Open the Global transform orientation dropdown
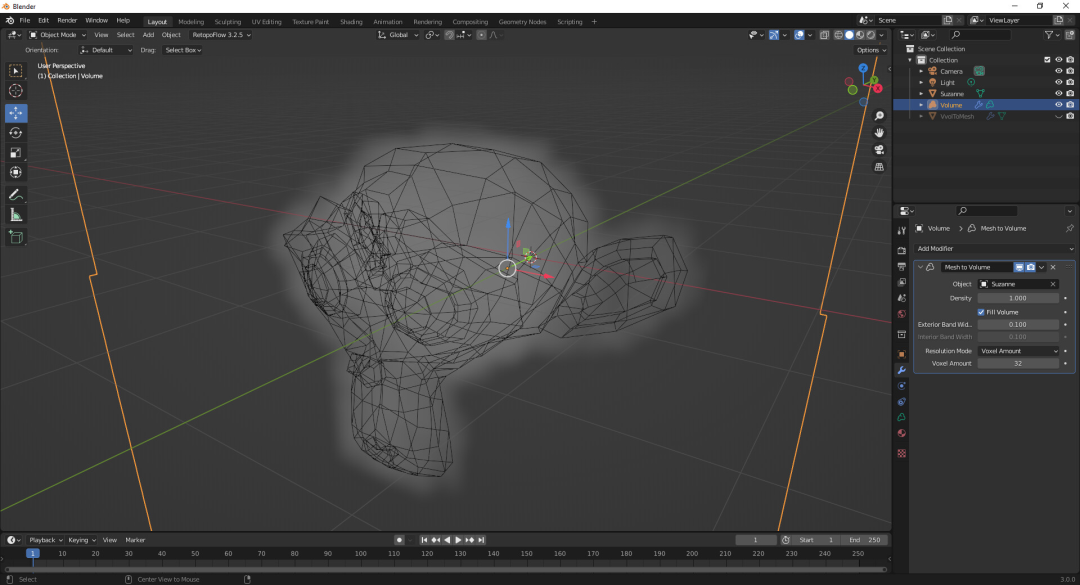Screen dimensions: 1080x585 coord(397,35)
